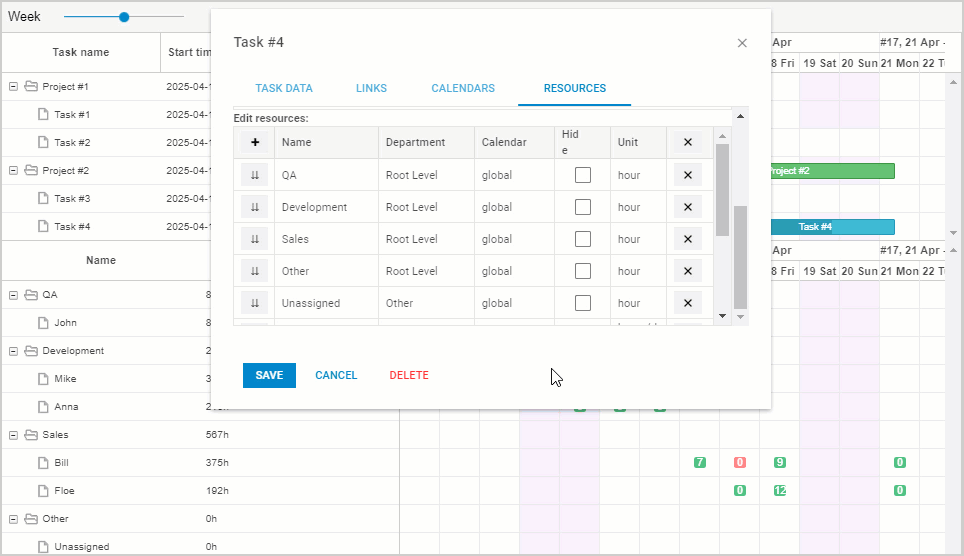Collapse the Sales resource group
Screen dimensions: 964x556
pos(13,435)
